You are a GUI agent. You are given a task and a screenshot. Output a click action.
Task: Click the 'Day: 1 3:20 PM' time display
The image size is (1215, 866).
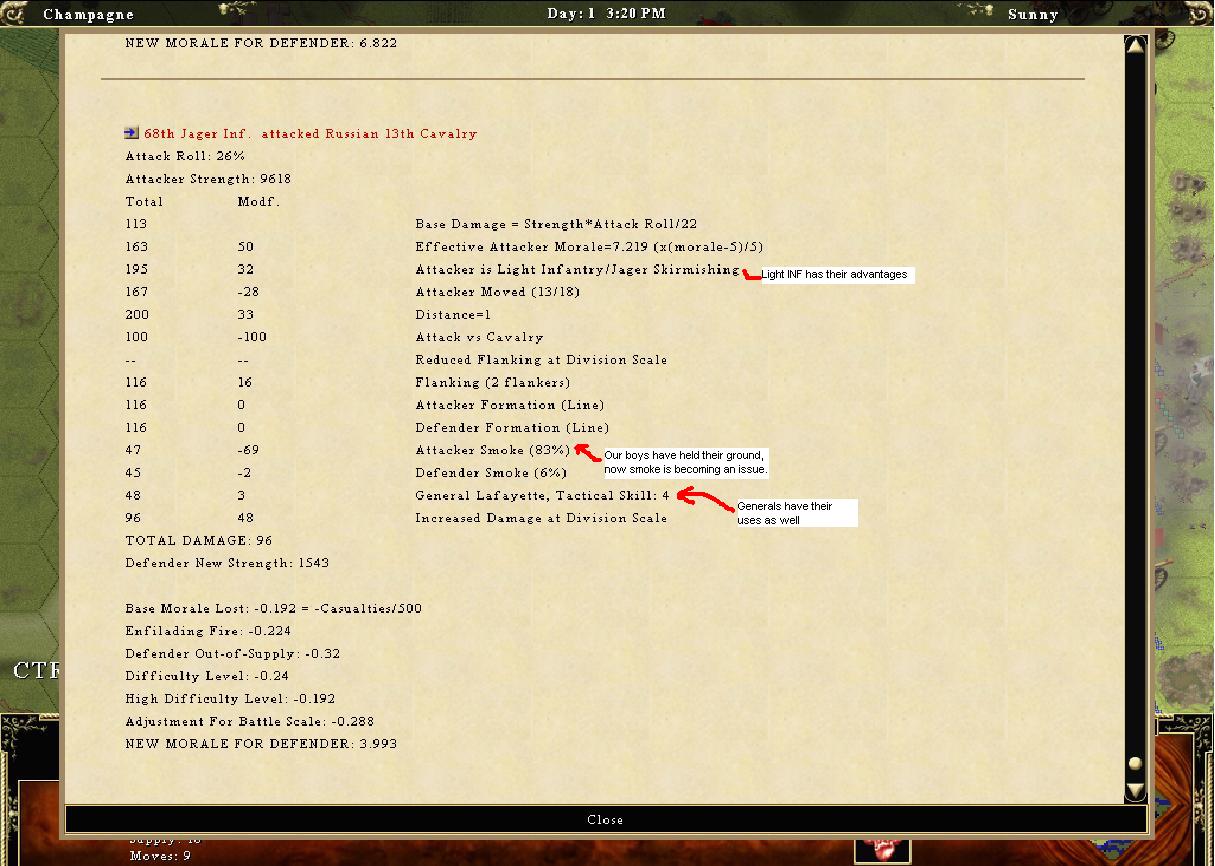pyautogui.click(x=607, y=13)
